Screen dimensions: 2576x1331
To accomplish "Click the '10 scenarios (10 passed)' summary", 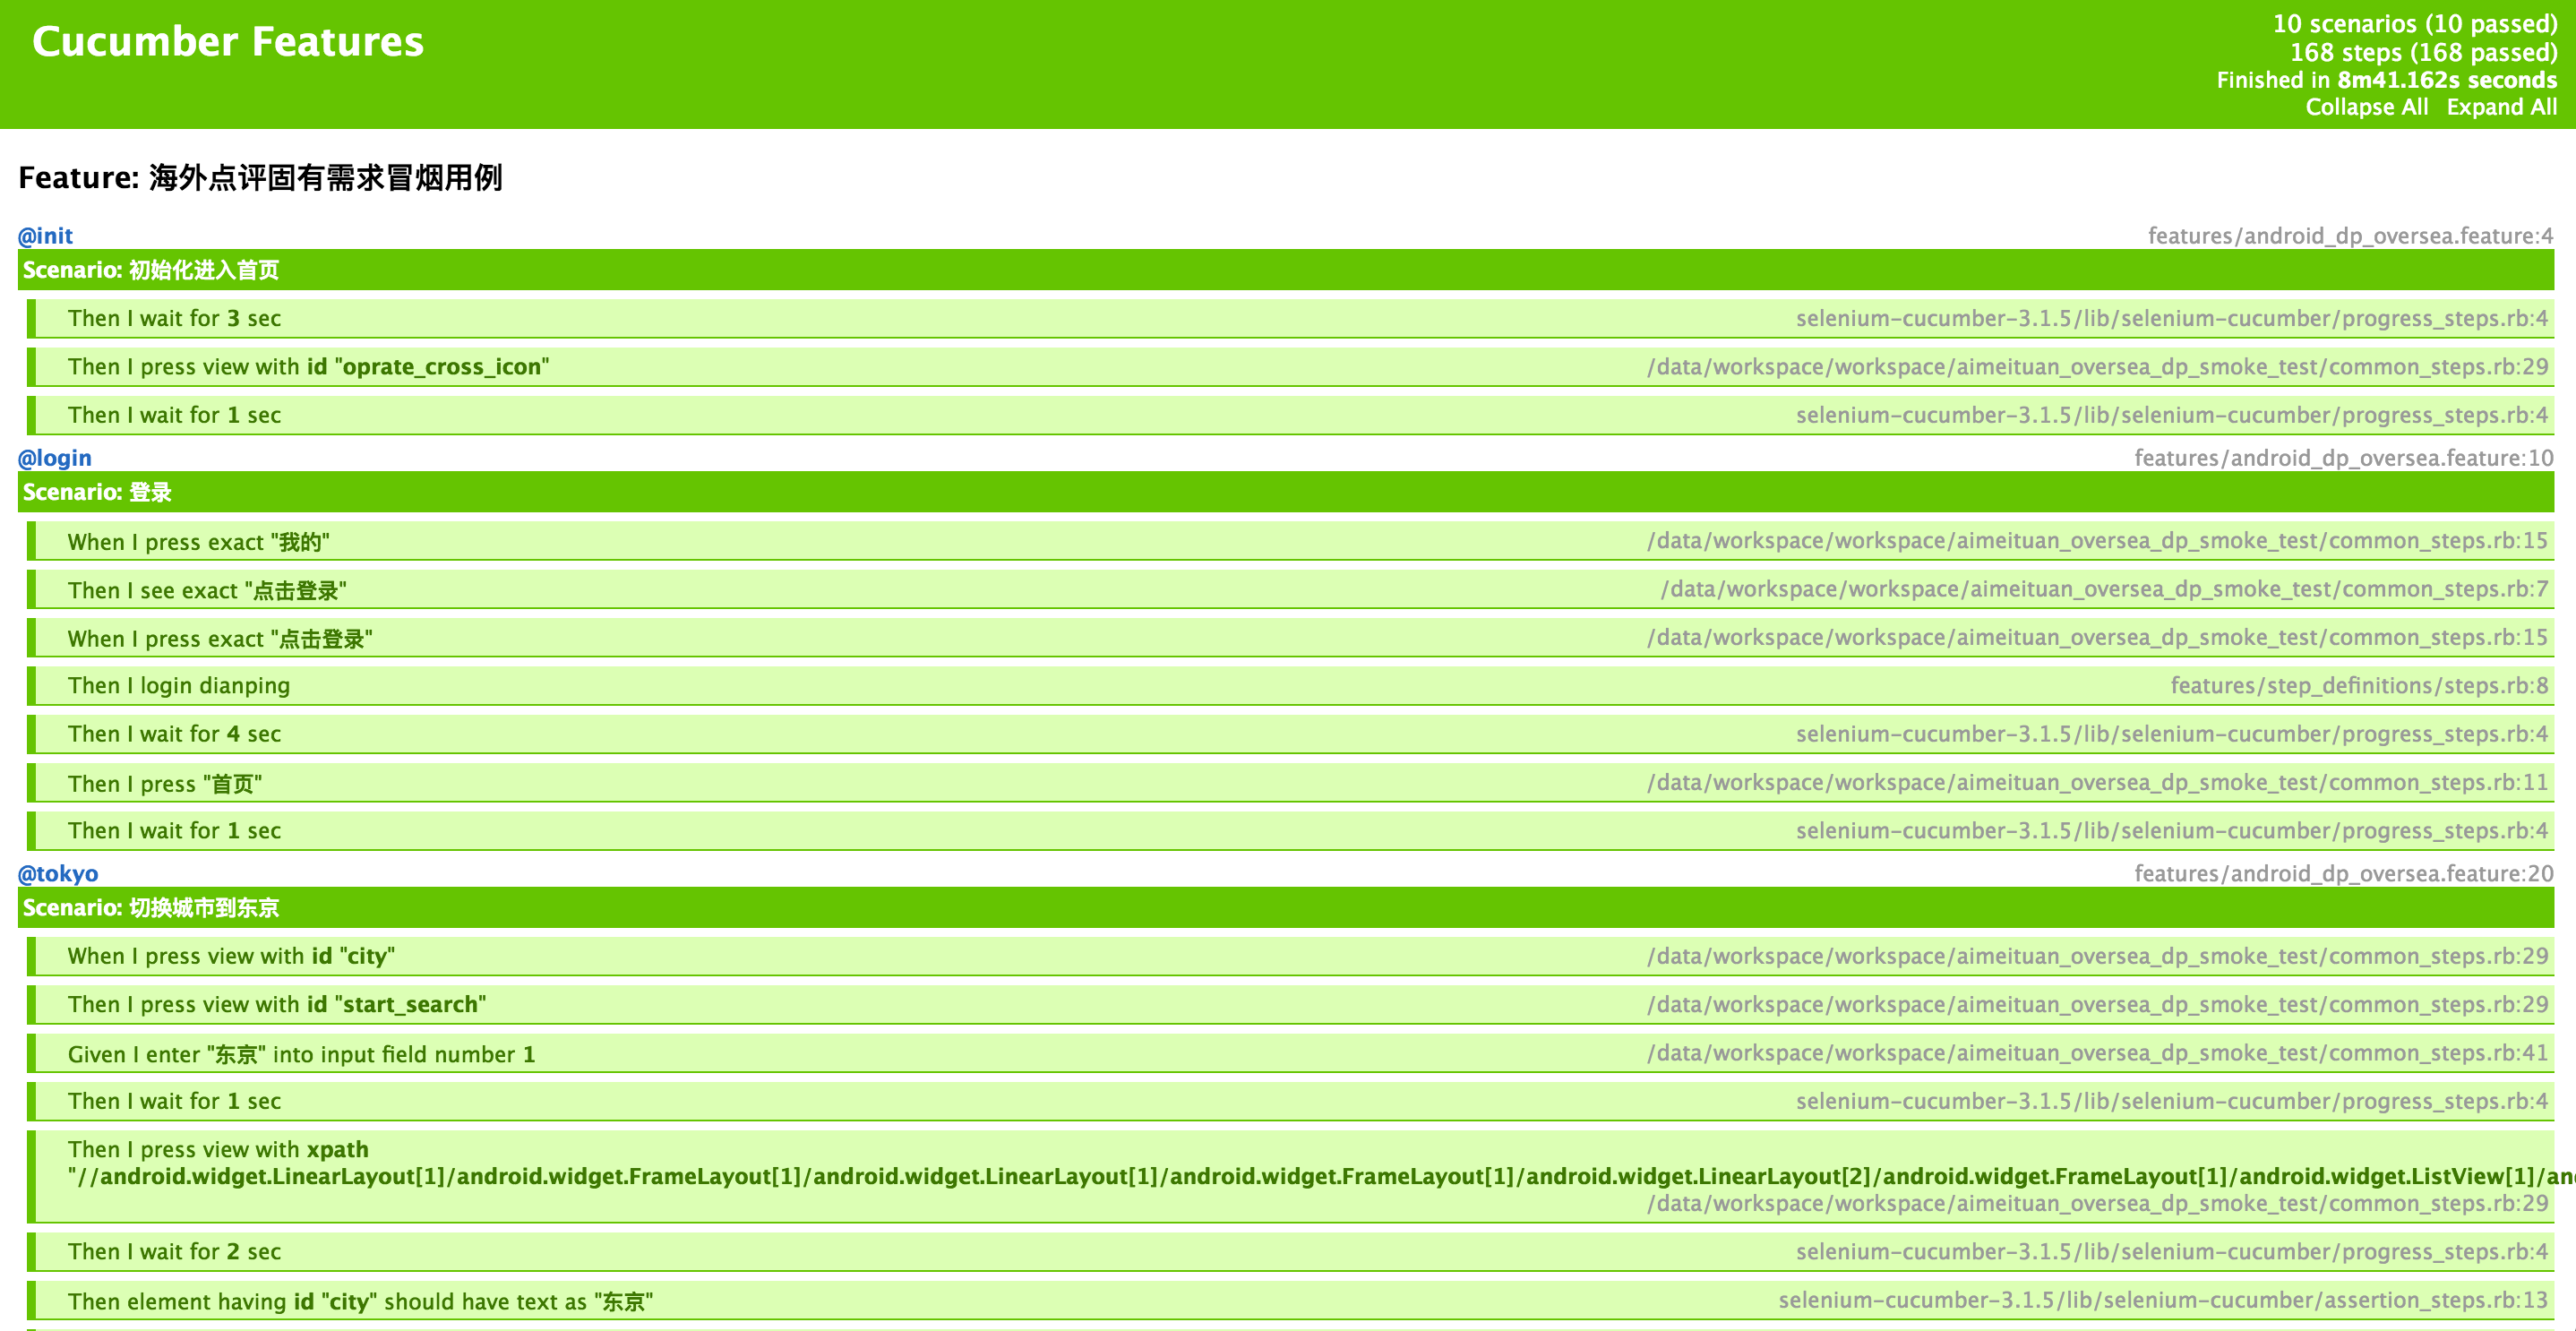I will (x=2414, y=24).
